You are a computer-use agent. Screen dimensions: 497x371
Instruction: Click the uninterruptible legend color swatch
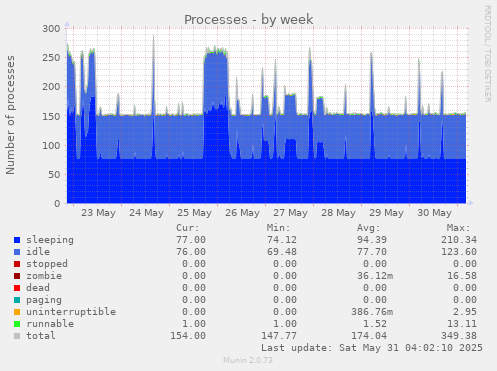tap(17, 312)
